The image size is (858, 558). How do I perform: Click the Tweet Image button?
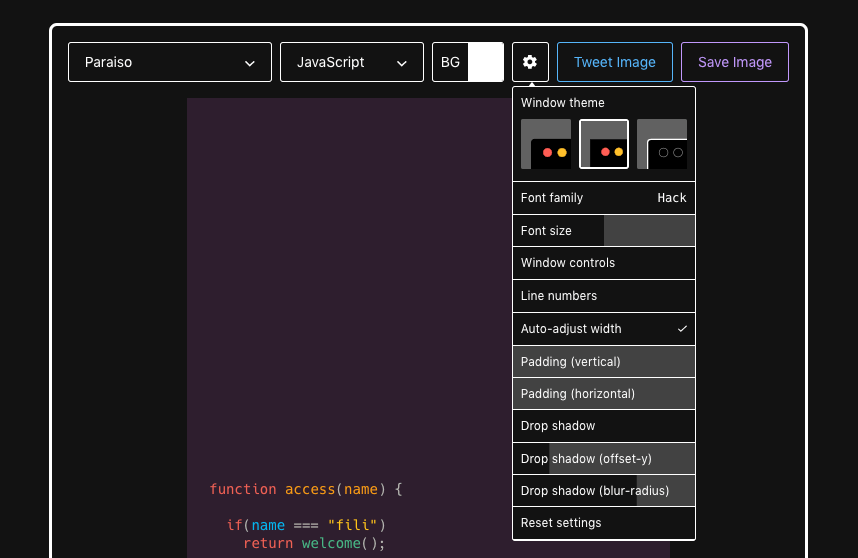coord(614,62)
